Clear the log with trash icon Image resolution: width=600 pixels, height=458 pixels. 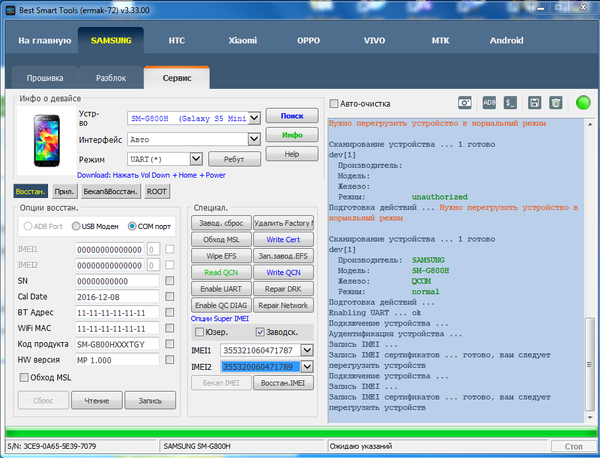pos(556,102)
